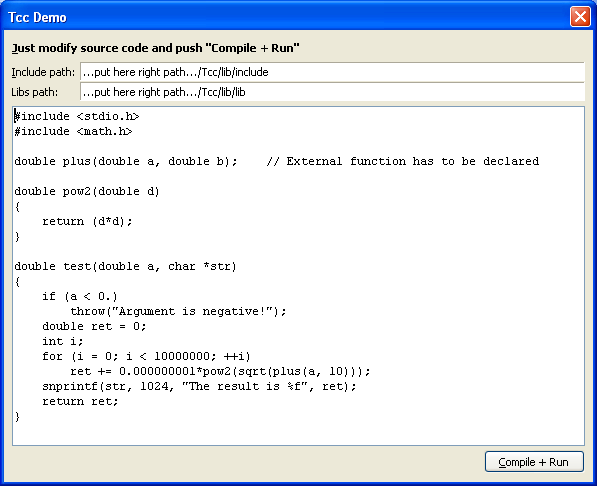Image resolution: width=597 pixels, height=486 pixels.
Task: Click the Libs path label
Action: click(35, 92)
